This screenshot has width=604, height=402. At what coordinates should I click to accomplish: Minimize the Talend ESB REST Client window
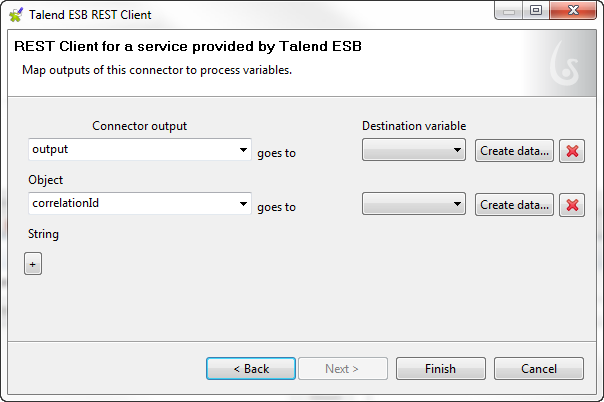coord(509,12)
